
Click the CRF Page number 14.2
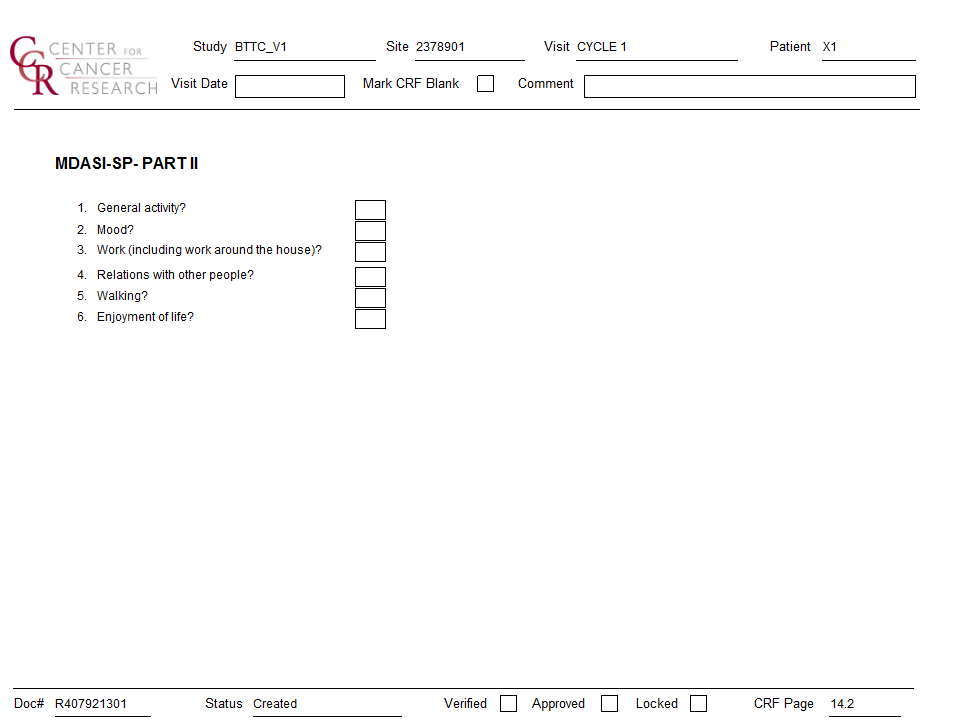pyautogui.click(x=842, y=704)
